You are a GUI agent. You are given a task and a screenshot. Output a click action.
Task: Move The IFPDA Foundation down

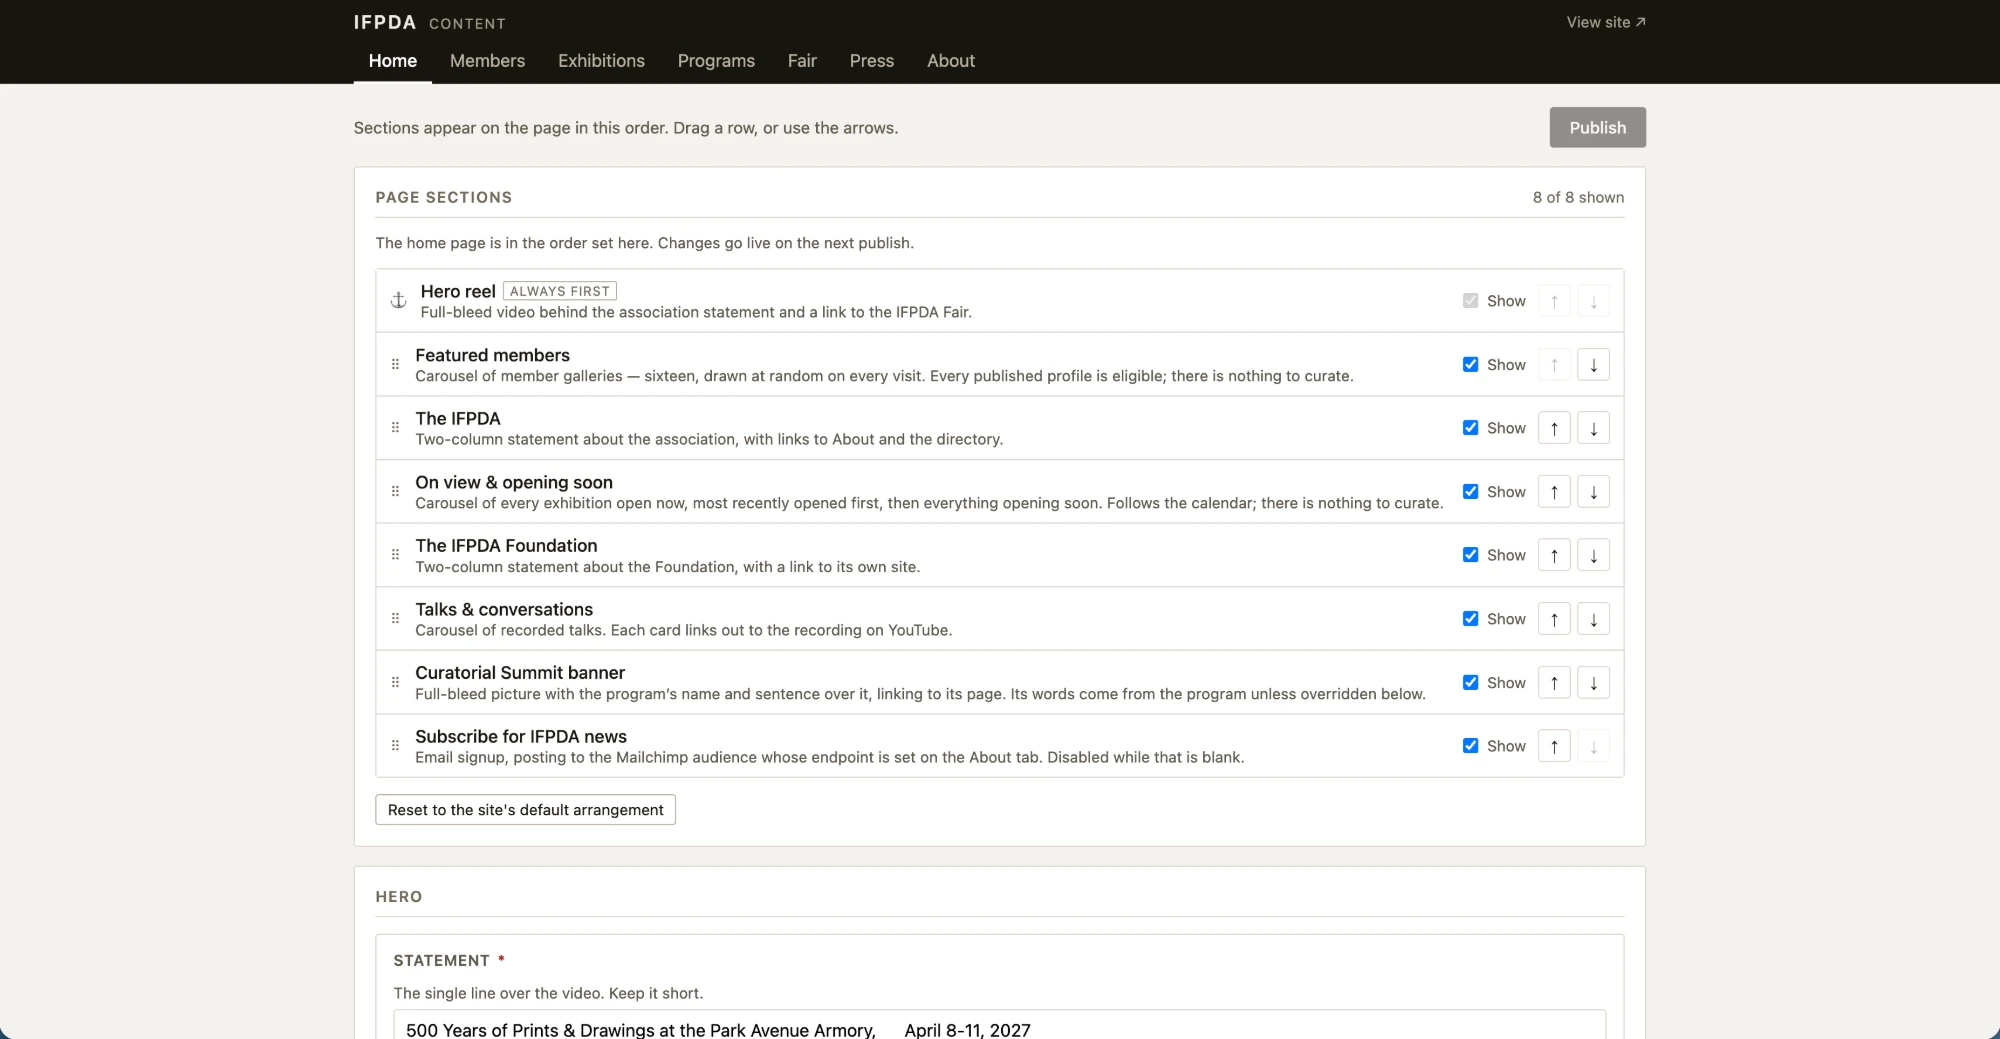[x=1593, y=555]
